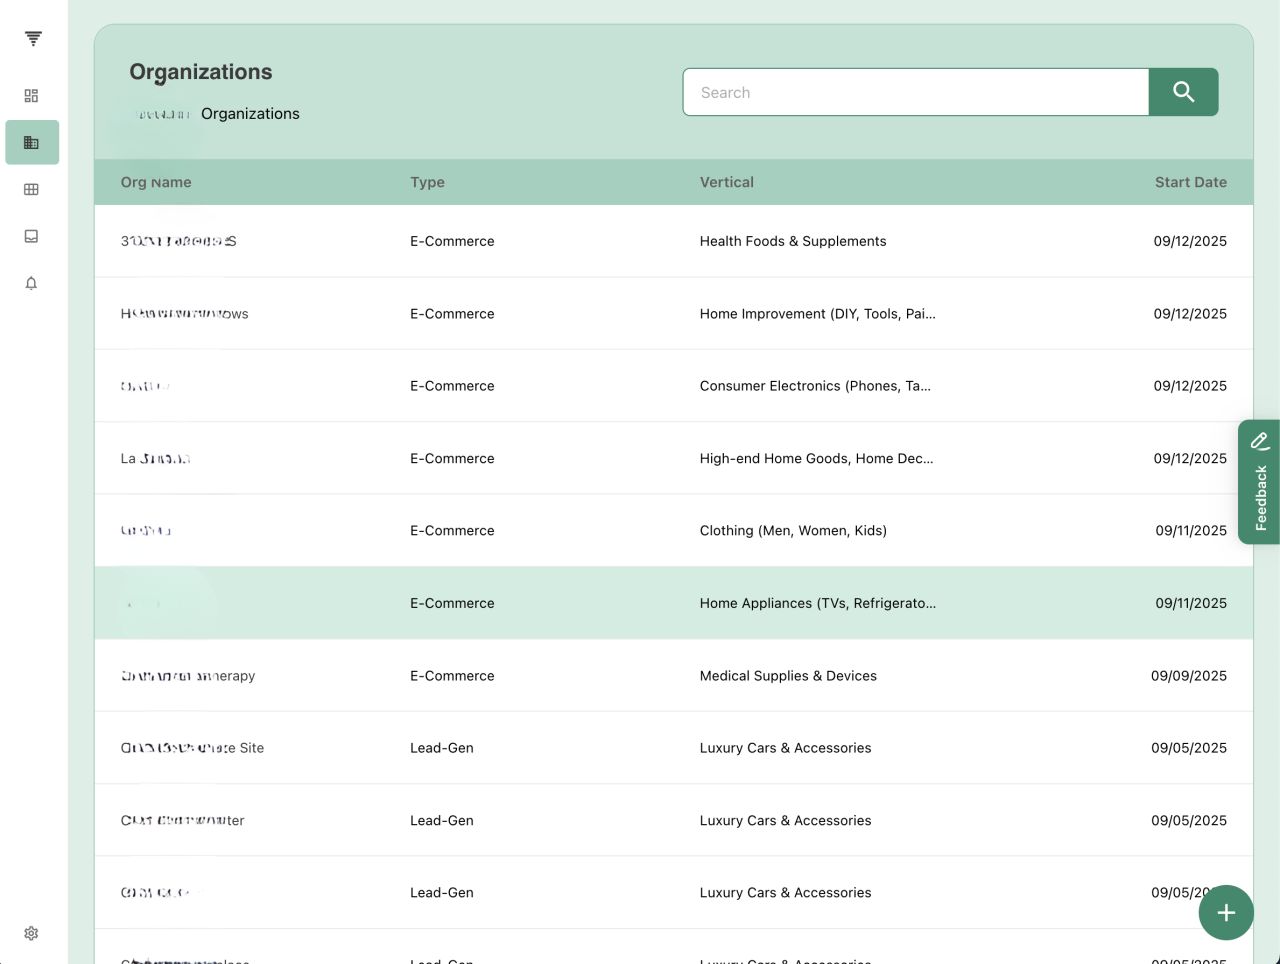Focus the Search input field
The width and height of the screenshot is (1280, 964).
[x=916, y=92]
